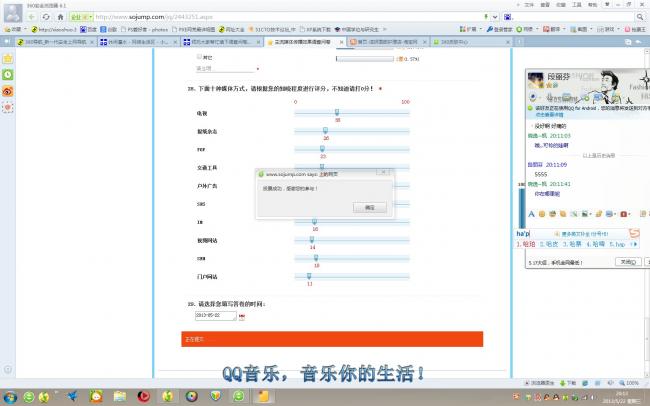Click the magnifier search icon in search box

[640, 17]
